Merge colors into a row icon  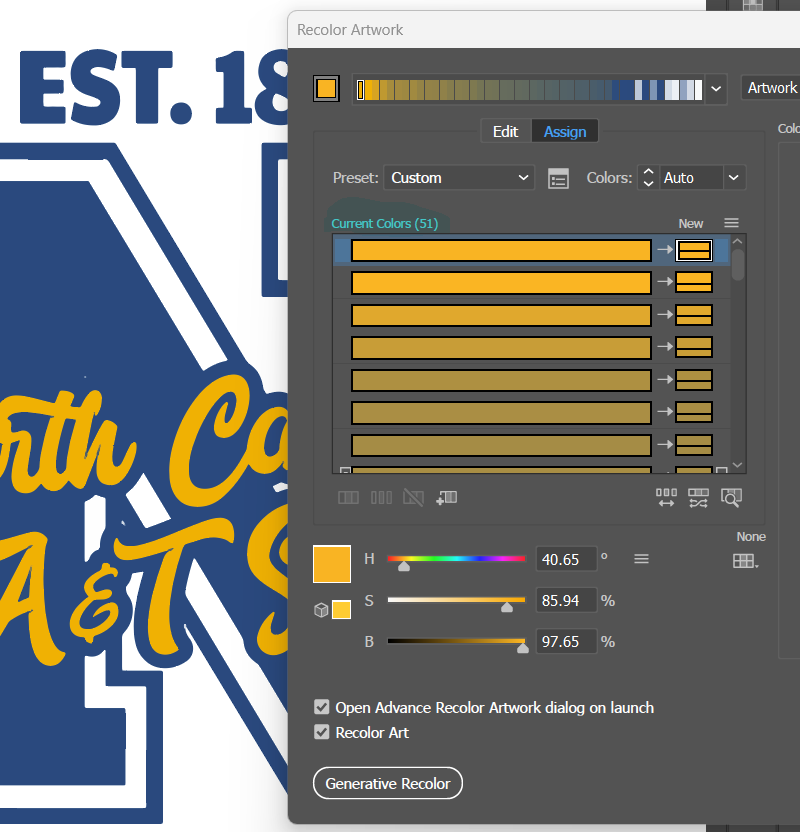click(x=349, y=498)
